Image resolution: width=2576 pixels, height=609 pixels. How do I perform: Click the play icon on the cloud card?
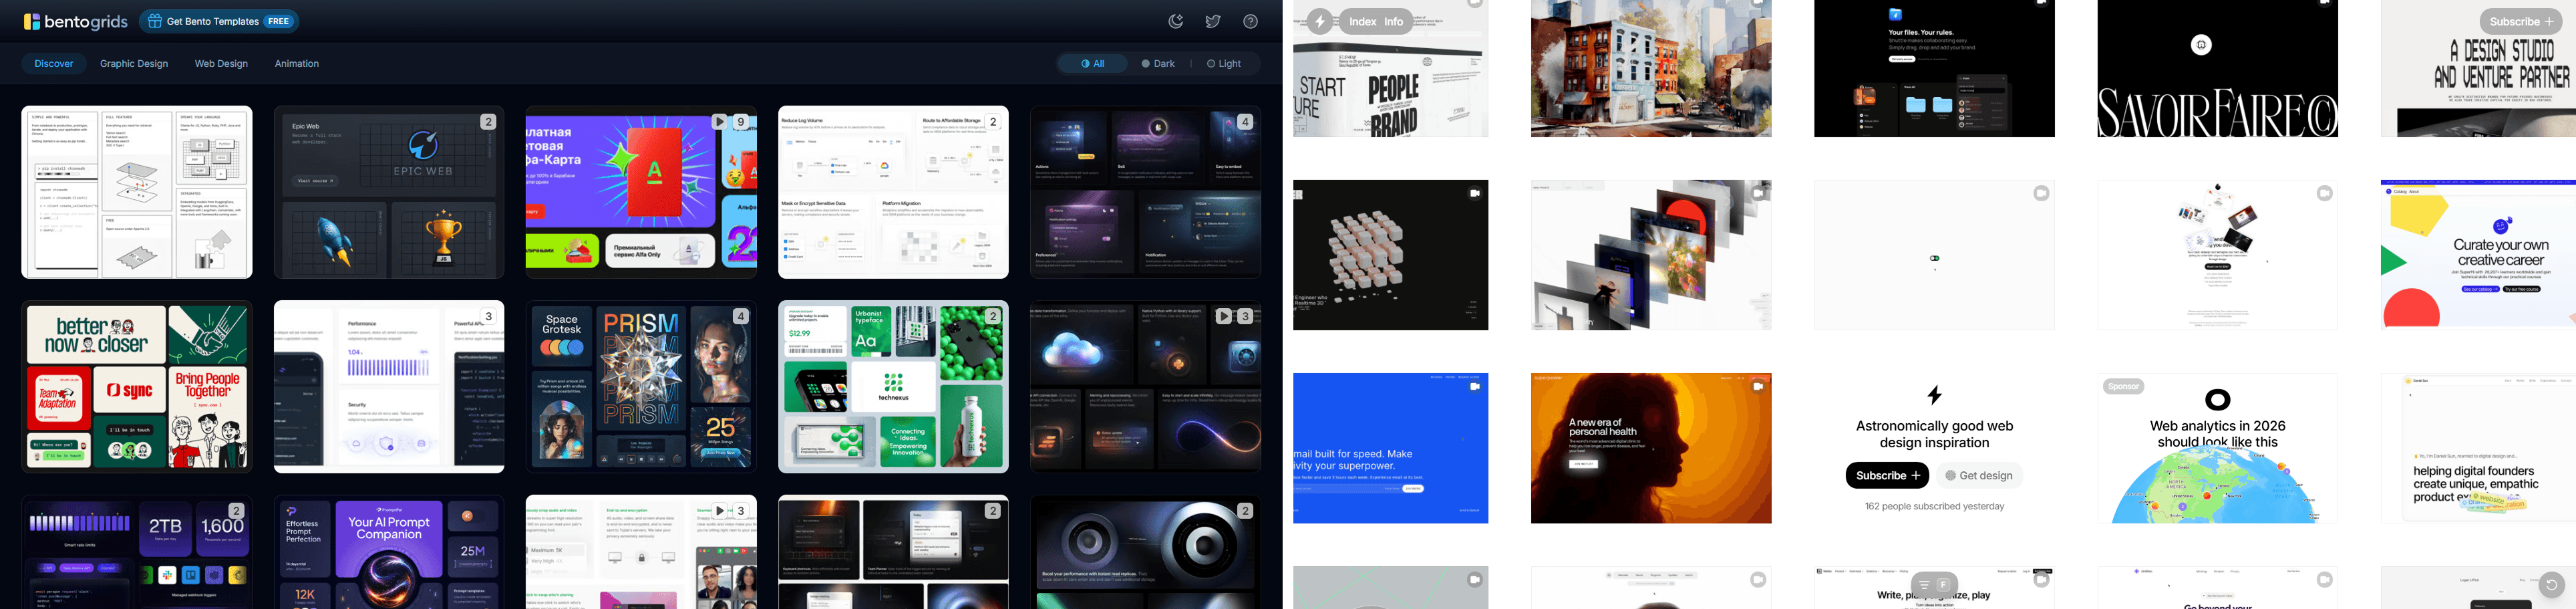tap(1223, 316)
